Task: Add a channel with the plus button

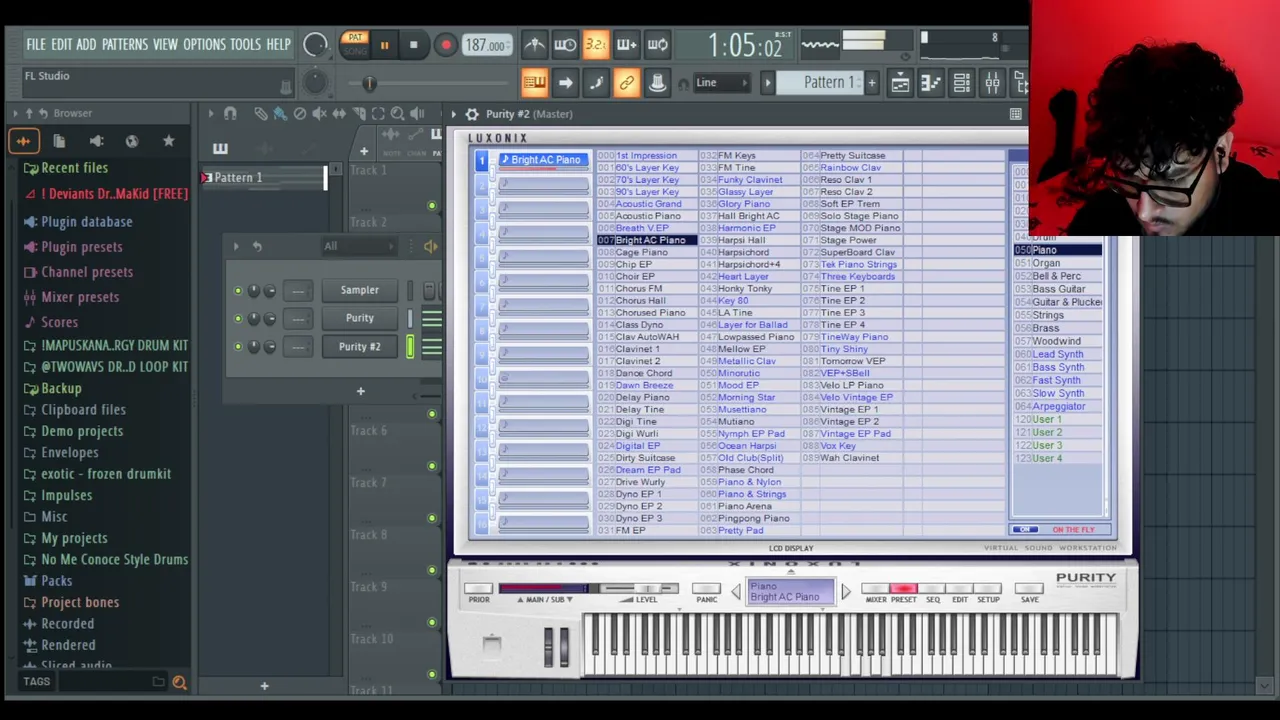Action: coord(361,391)
